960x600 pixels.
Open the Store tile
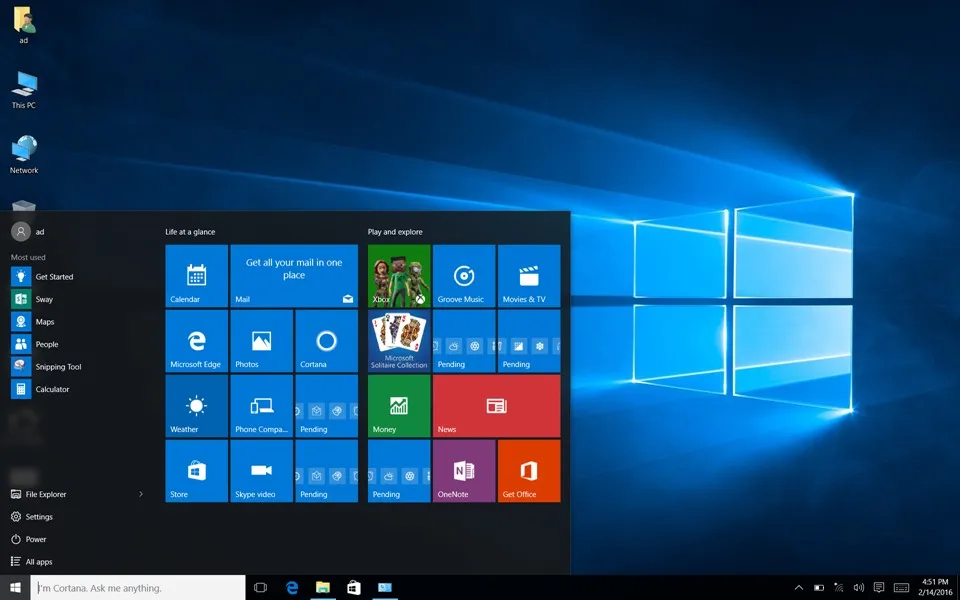click(x=197, y=470)
